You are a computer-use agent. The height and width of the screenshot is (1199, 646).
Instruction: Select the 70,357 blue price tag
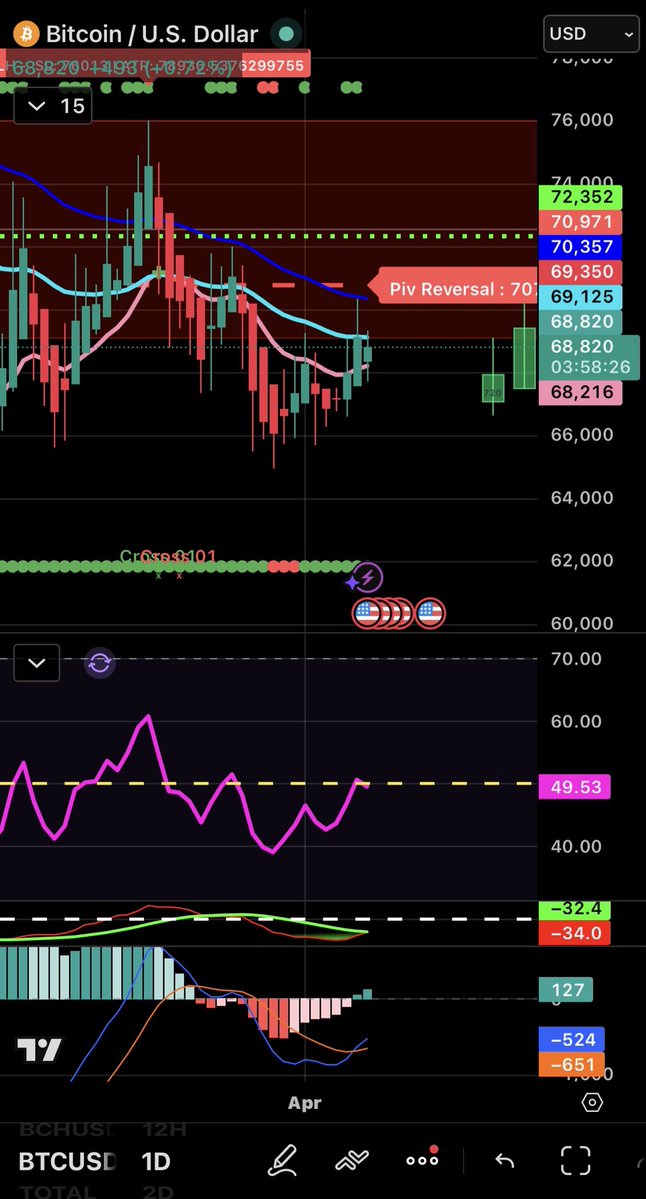click(581, 247)
